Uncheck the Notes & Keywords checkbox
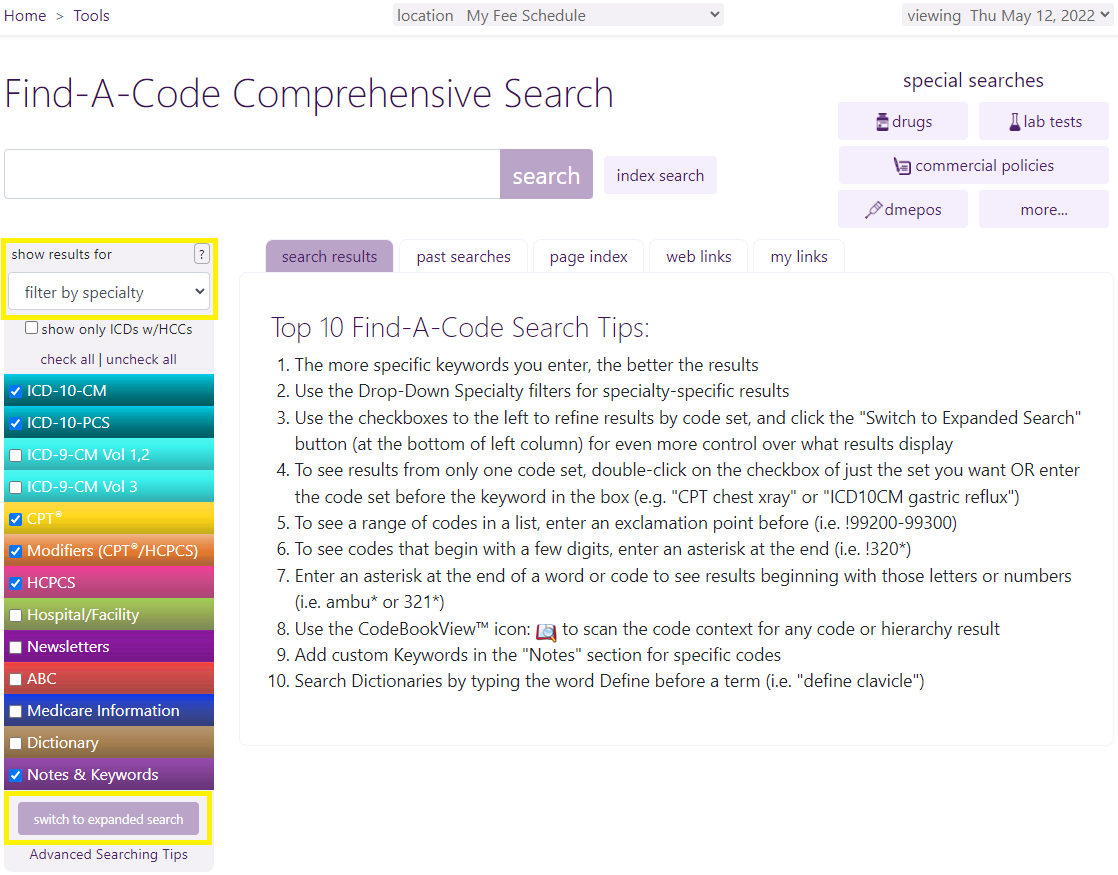1118x875 pixels. [16, 775]
